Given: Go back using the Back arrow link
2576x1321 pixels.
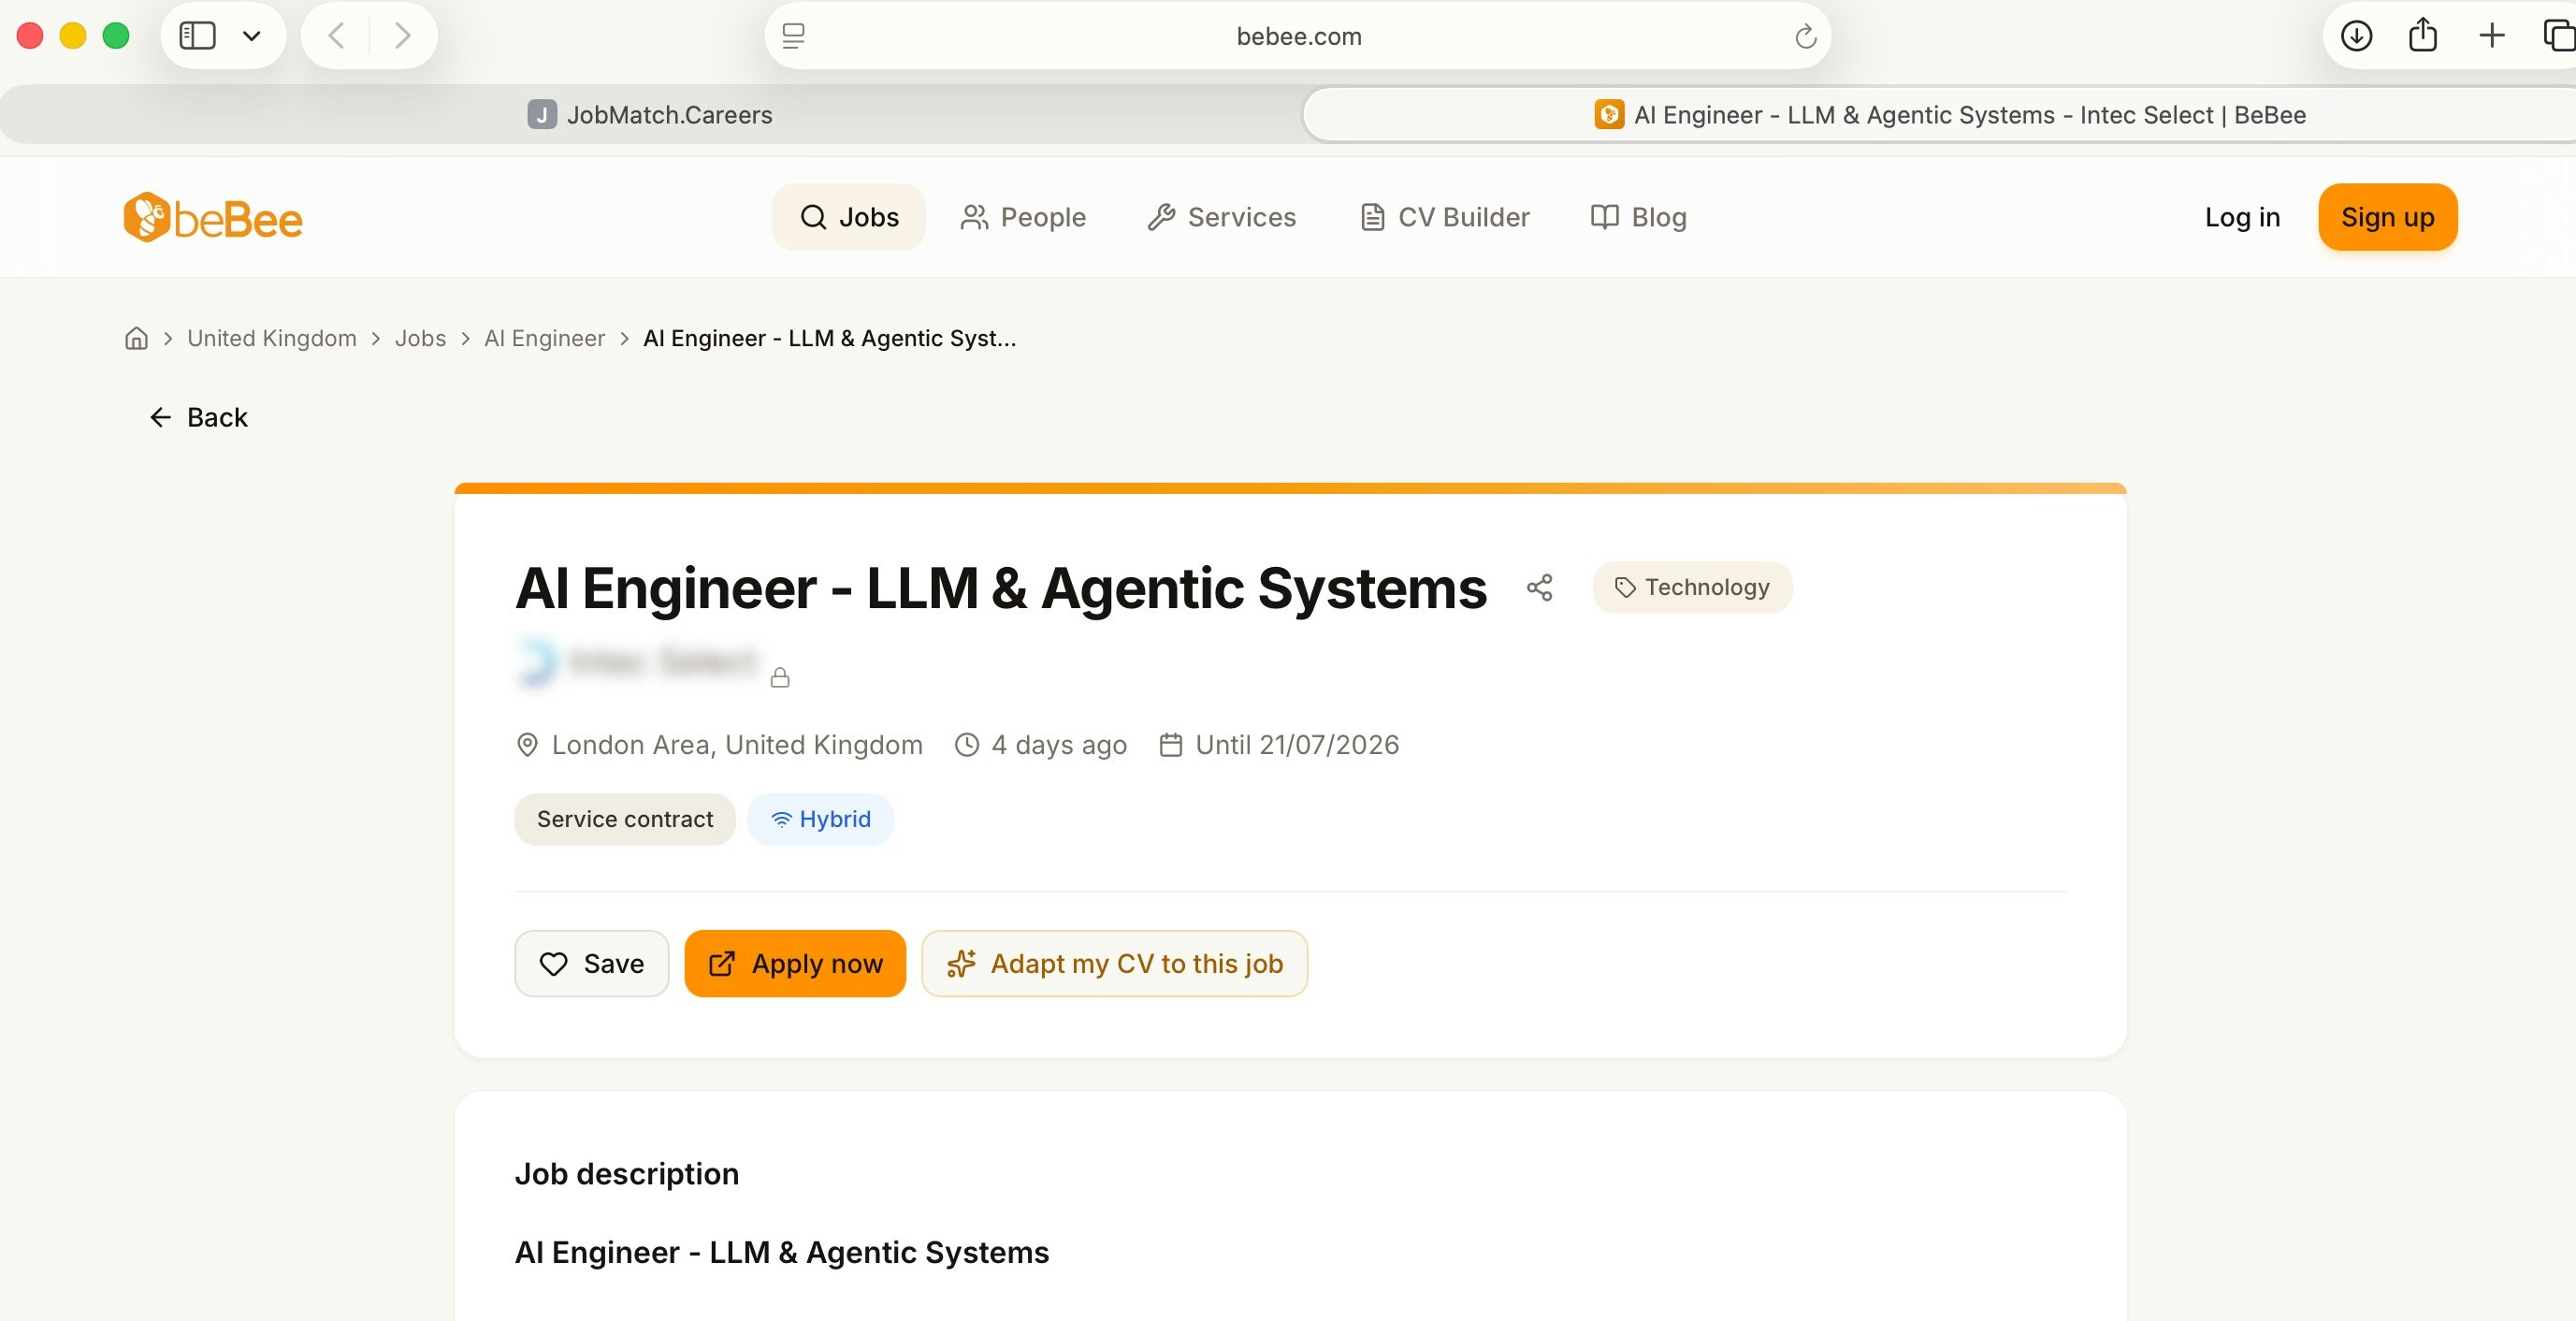Looking at the screenshot, I should point(198,417).
